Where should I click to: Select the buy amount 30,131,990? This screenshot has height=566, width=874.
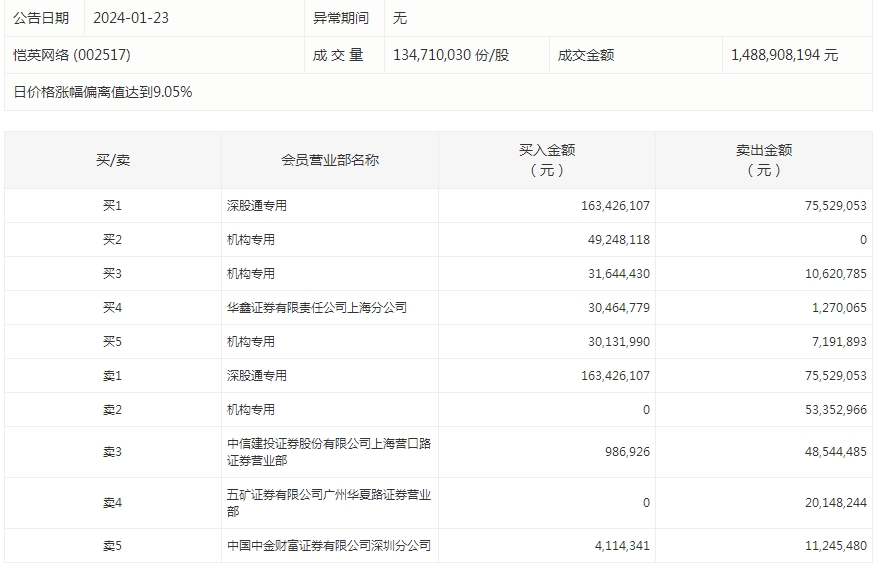[x=619, y=342]
